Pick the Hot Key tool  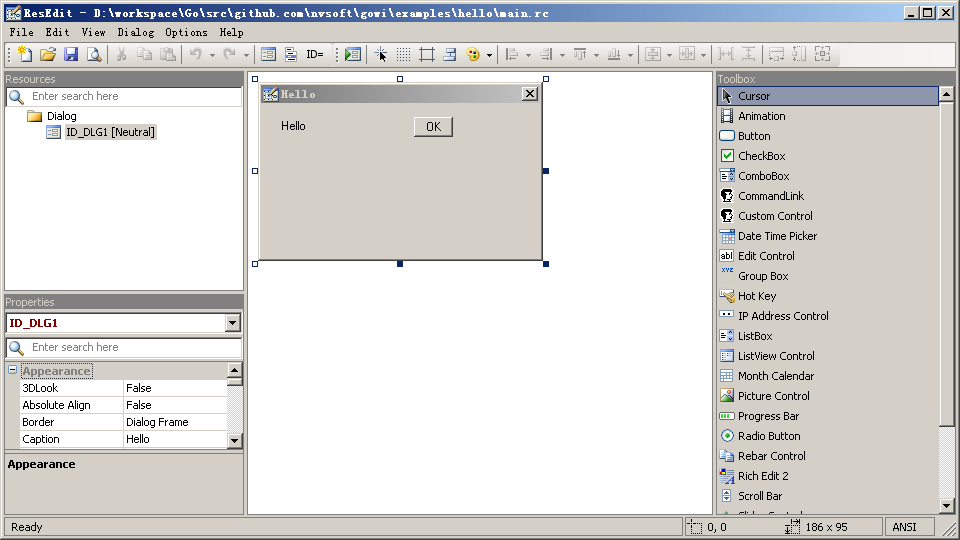point(828,296)
